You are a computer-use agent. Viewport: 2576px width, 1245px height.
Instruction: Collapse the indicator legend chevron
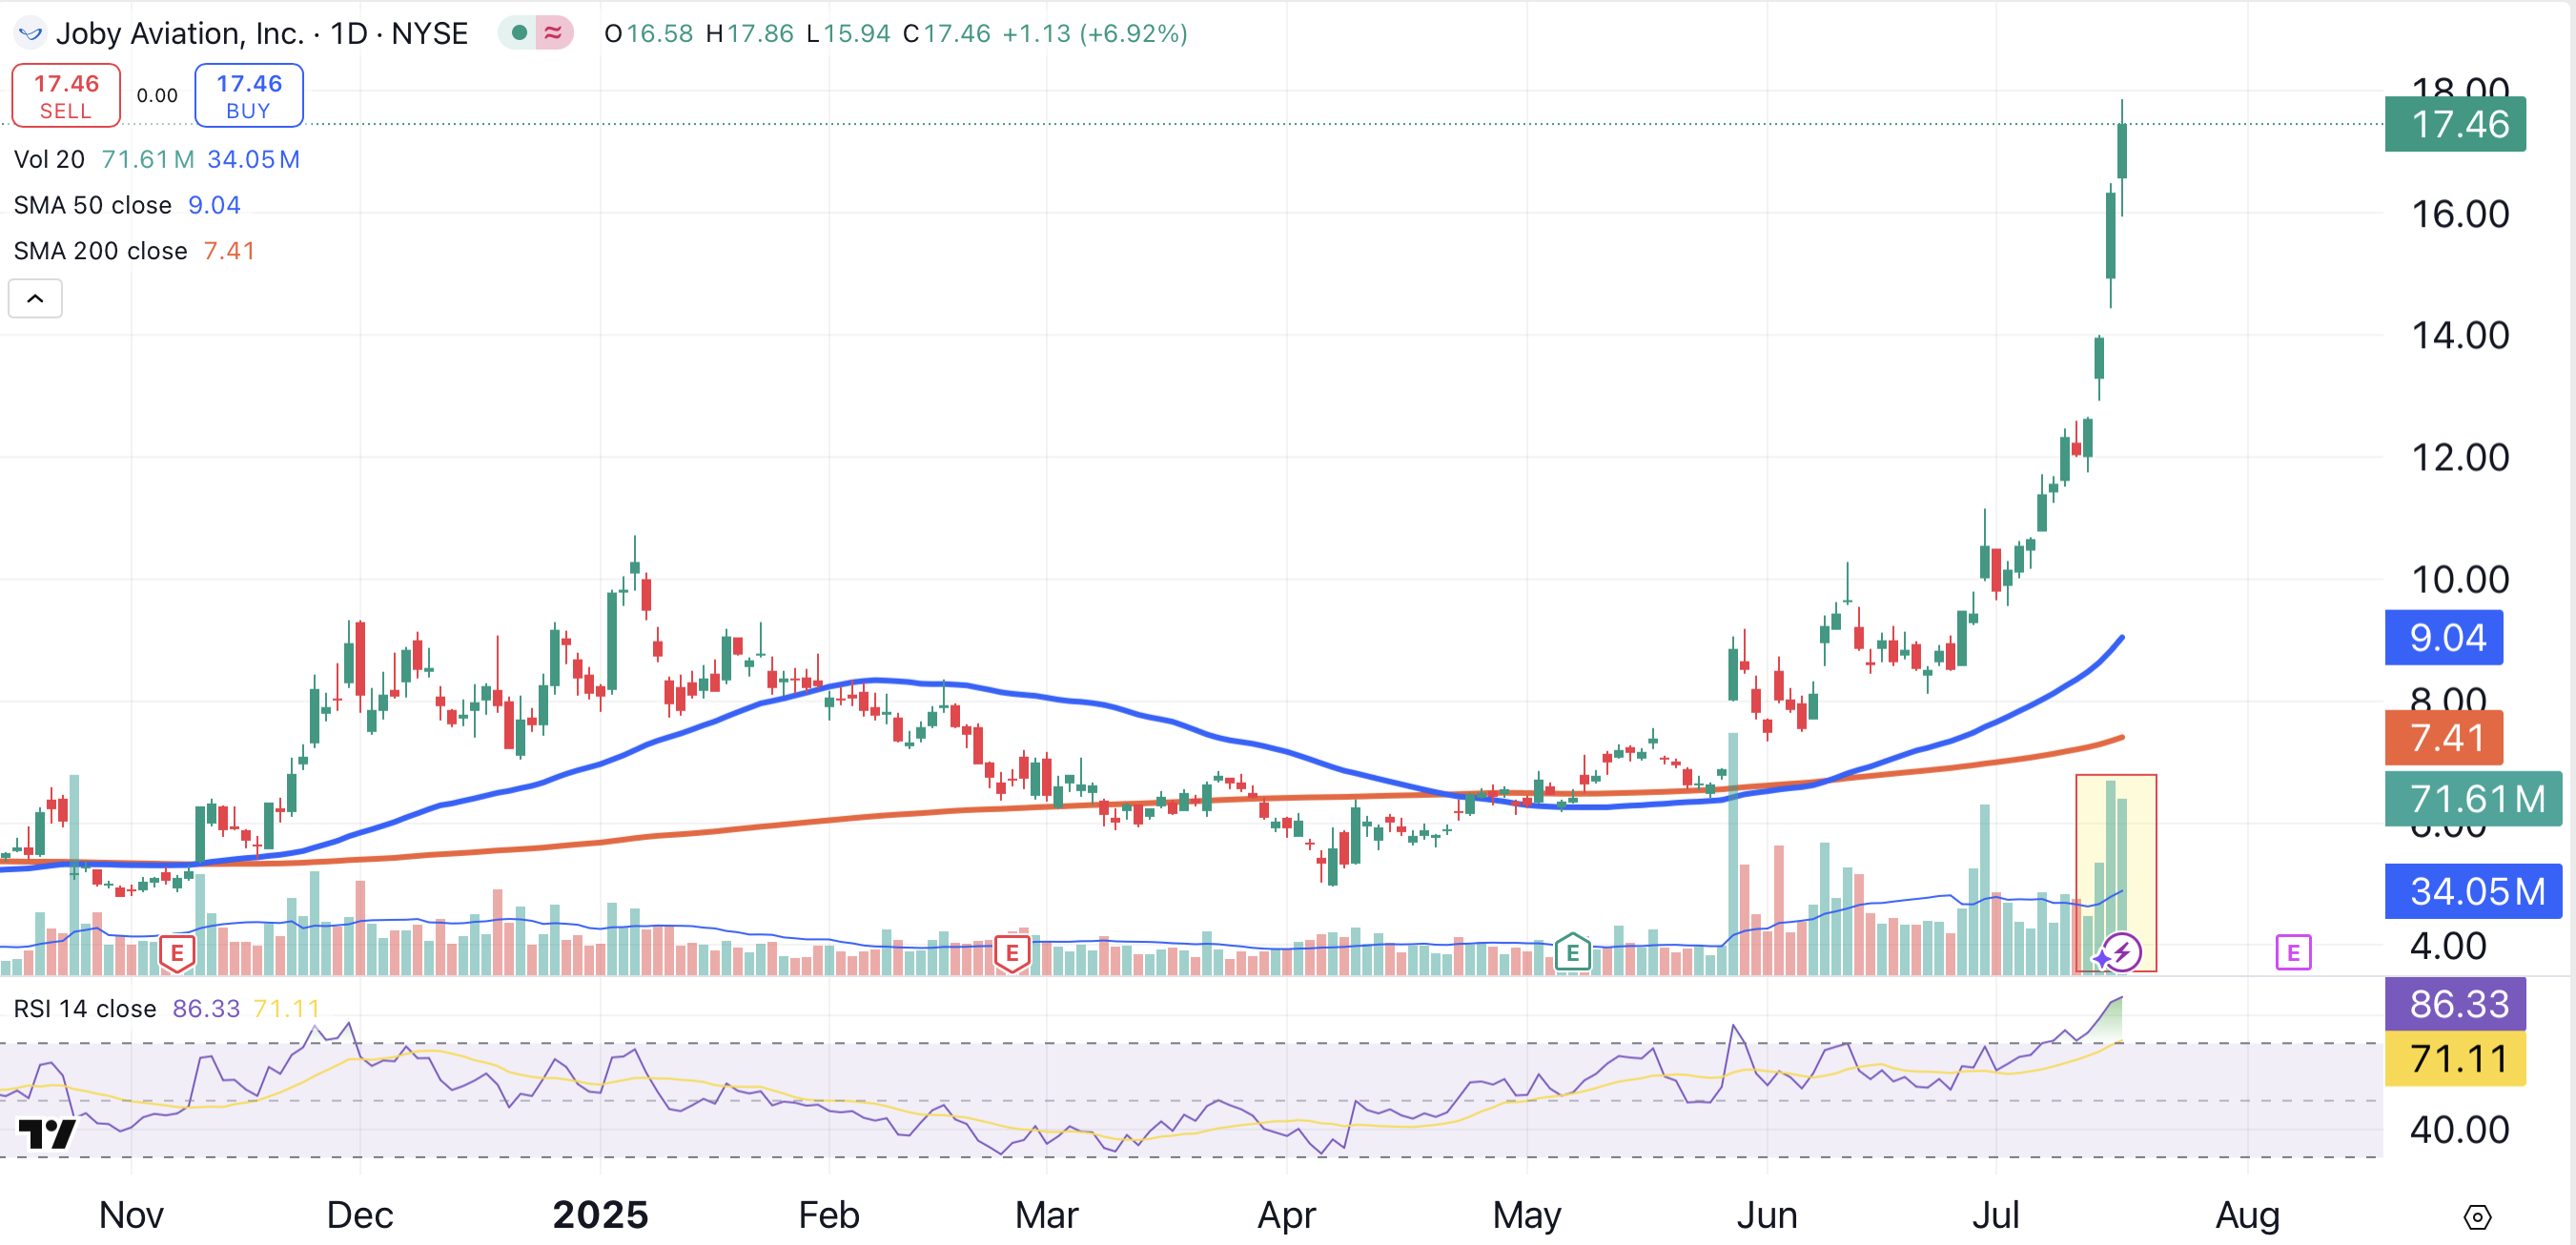tap(35, 298)
